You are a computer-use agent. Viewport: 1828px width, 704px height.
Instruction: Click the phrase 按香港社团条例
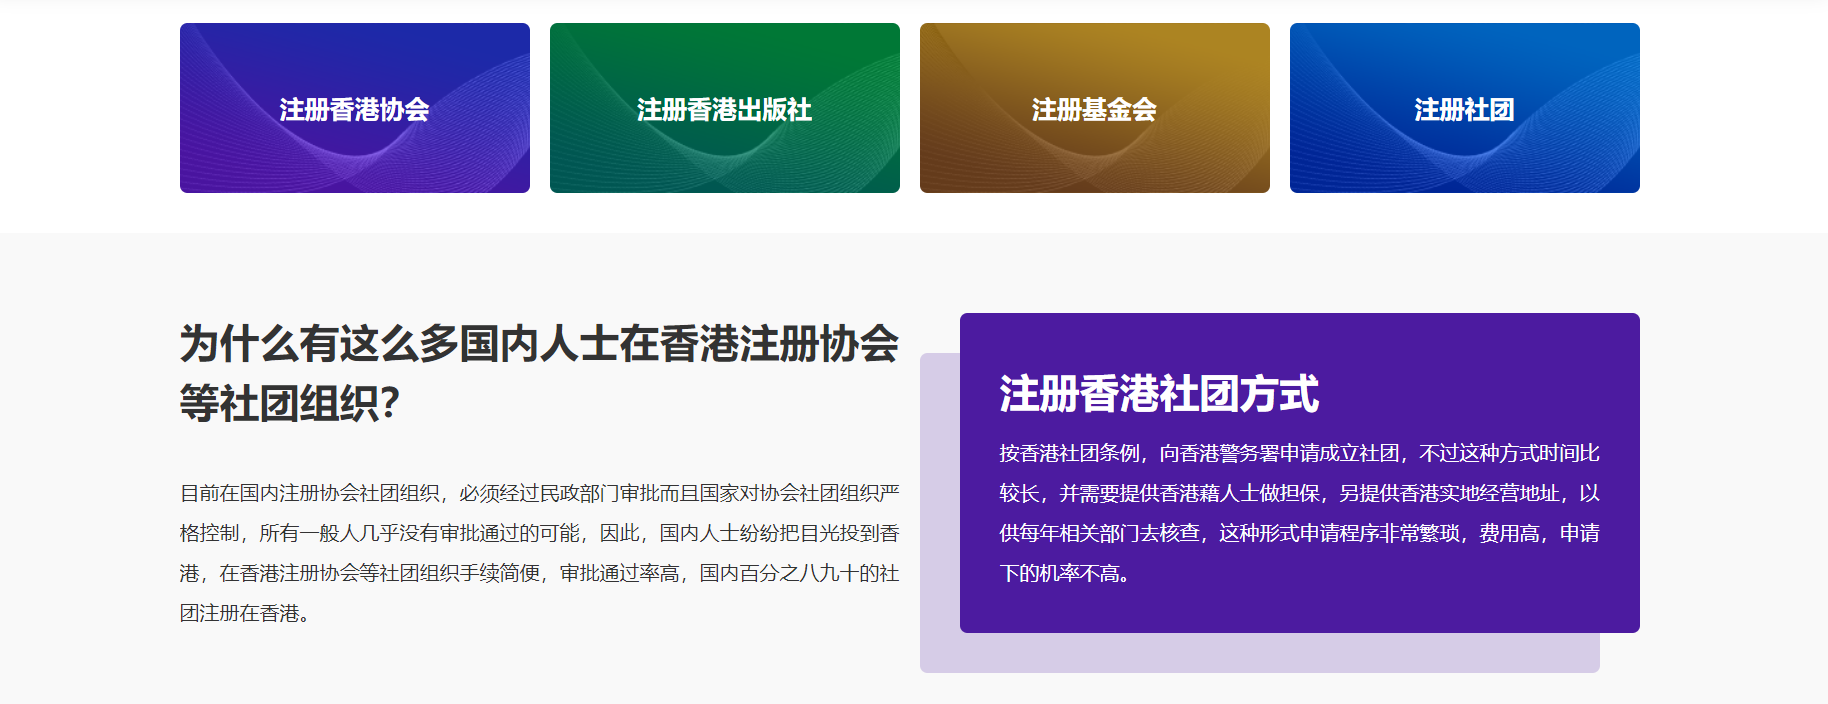[x=1069, y=453]
